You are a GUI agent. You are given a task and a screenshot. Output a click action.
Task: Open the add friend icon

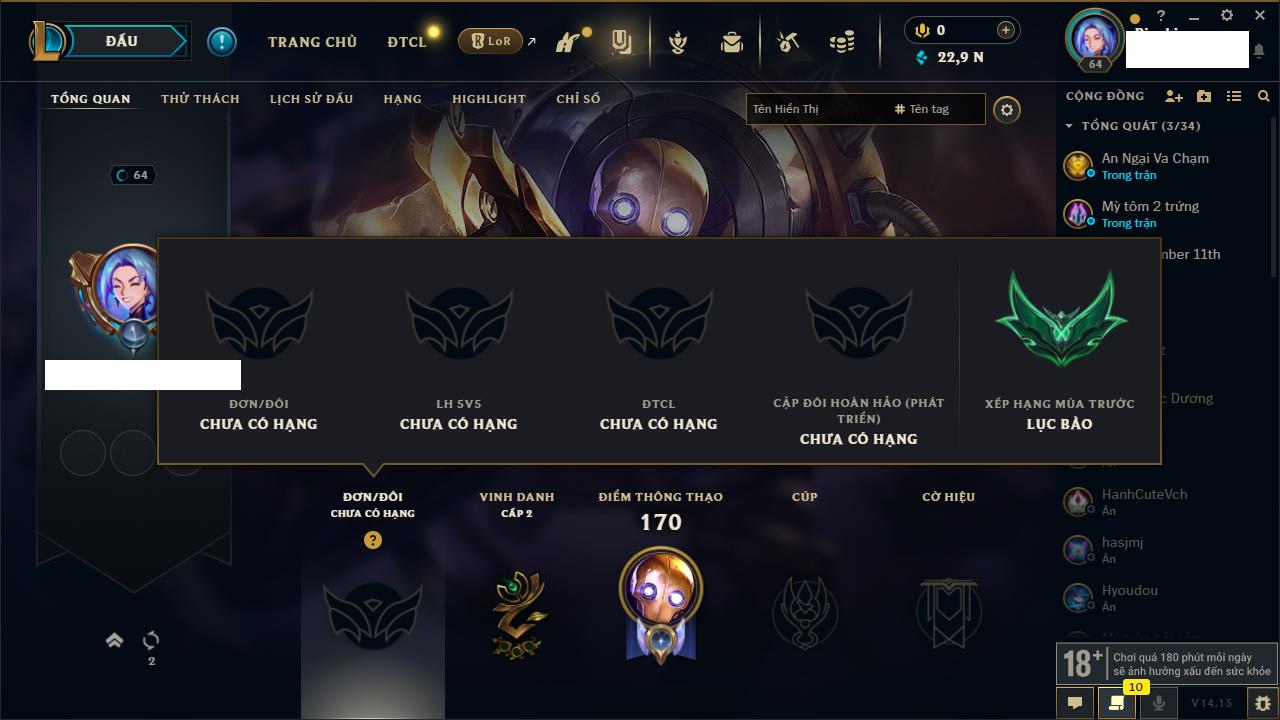point(1174,96)
